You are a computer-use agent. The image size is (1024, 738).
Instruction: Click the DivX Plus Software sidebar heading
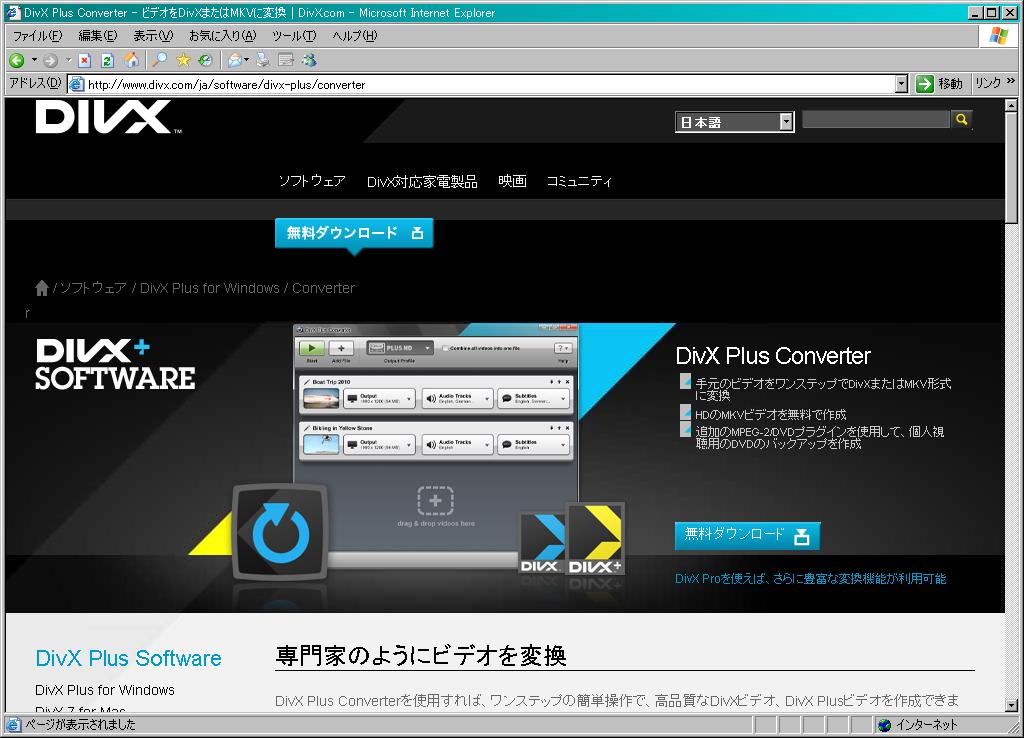click(x=128, y=658)
